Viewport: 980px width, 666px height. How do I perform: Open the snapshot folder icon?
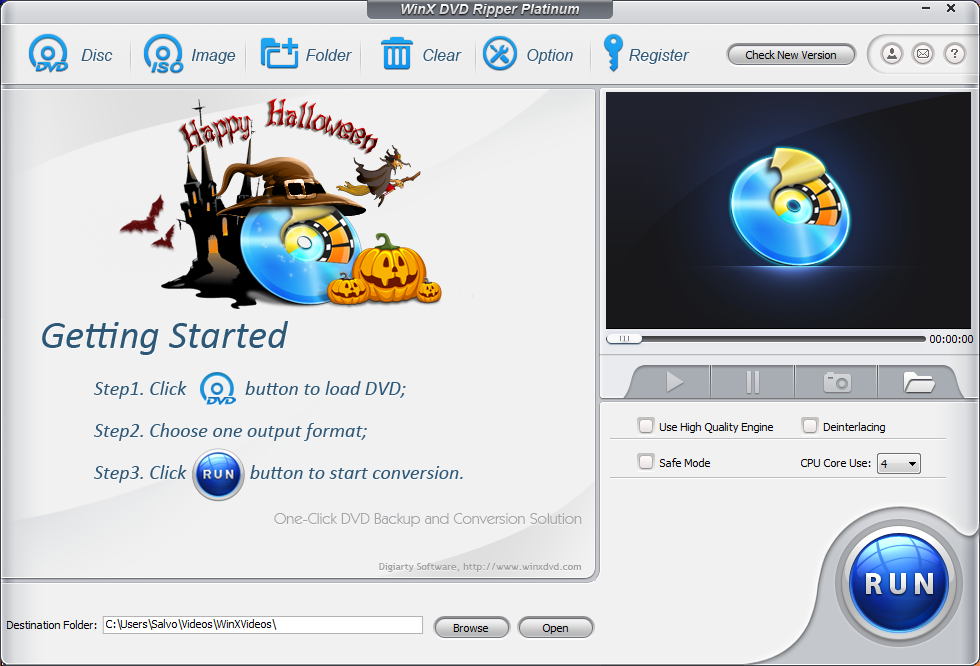[x=918, y=382]
